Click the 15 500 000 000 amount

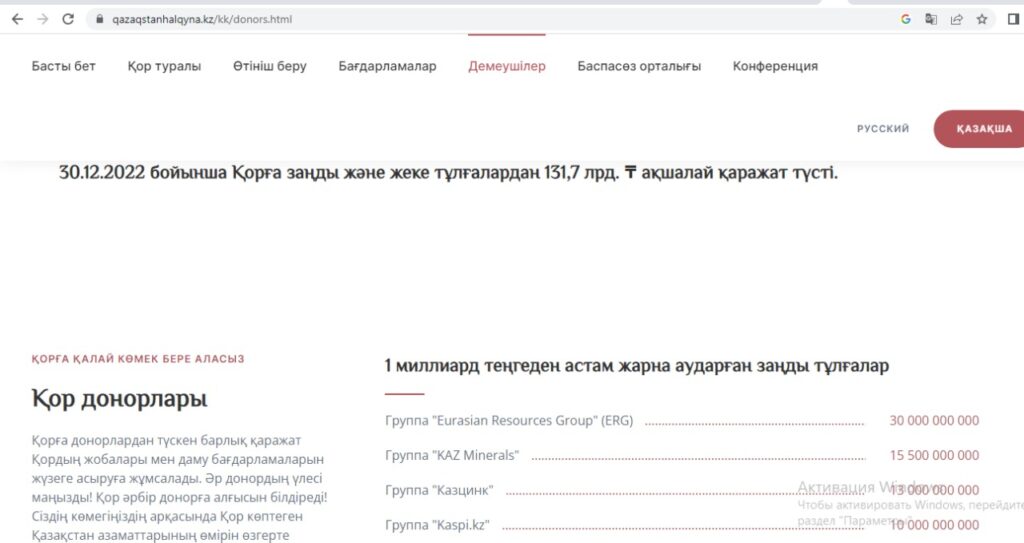coord(935,455)
